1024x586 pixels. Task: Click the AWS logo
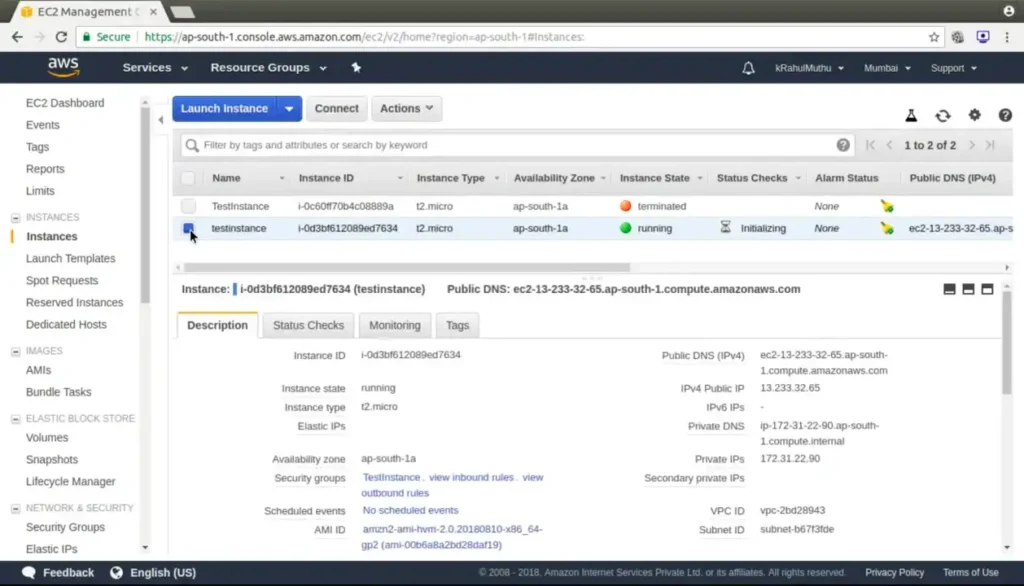coord(63,68)
